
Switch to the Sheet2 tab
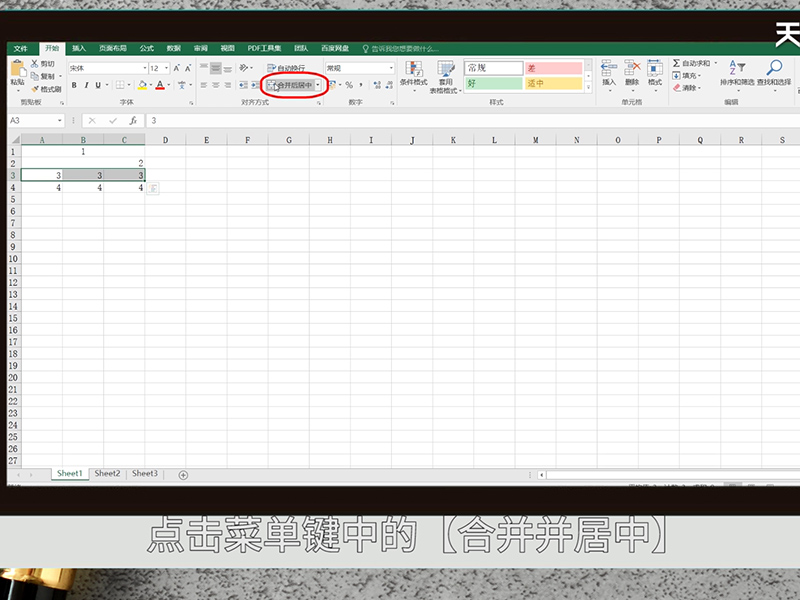[x=107, y=473]
